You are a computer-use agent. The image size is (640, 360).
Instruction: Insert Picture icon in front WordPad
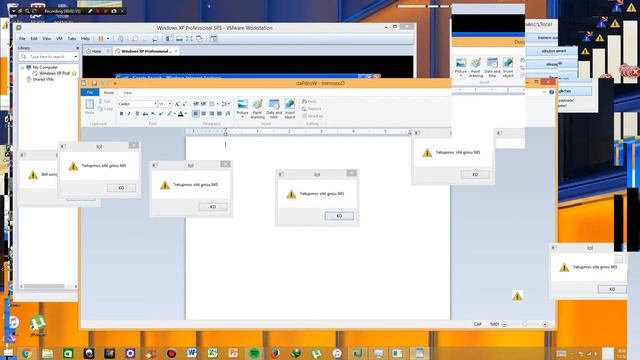pyautogui.click(x=242, y=105)
